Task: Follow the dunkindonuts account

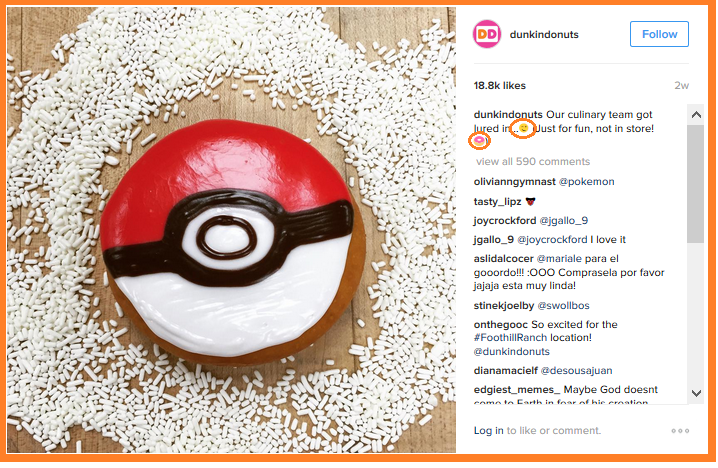Action: pos(659,34)
